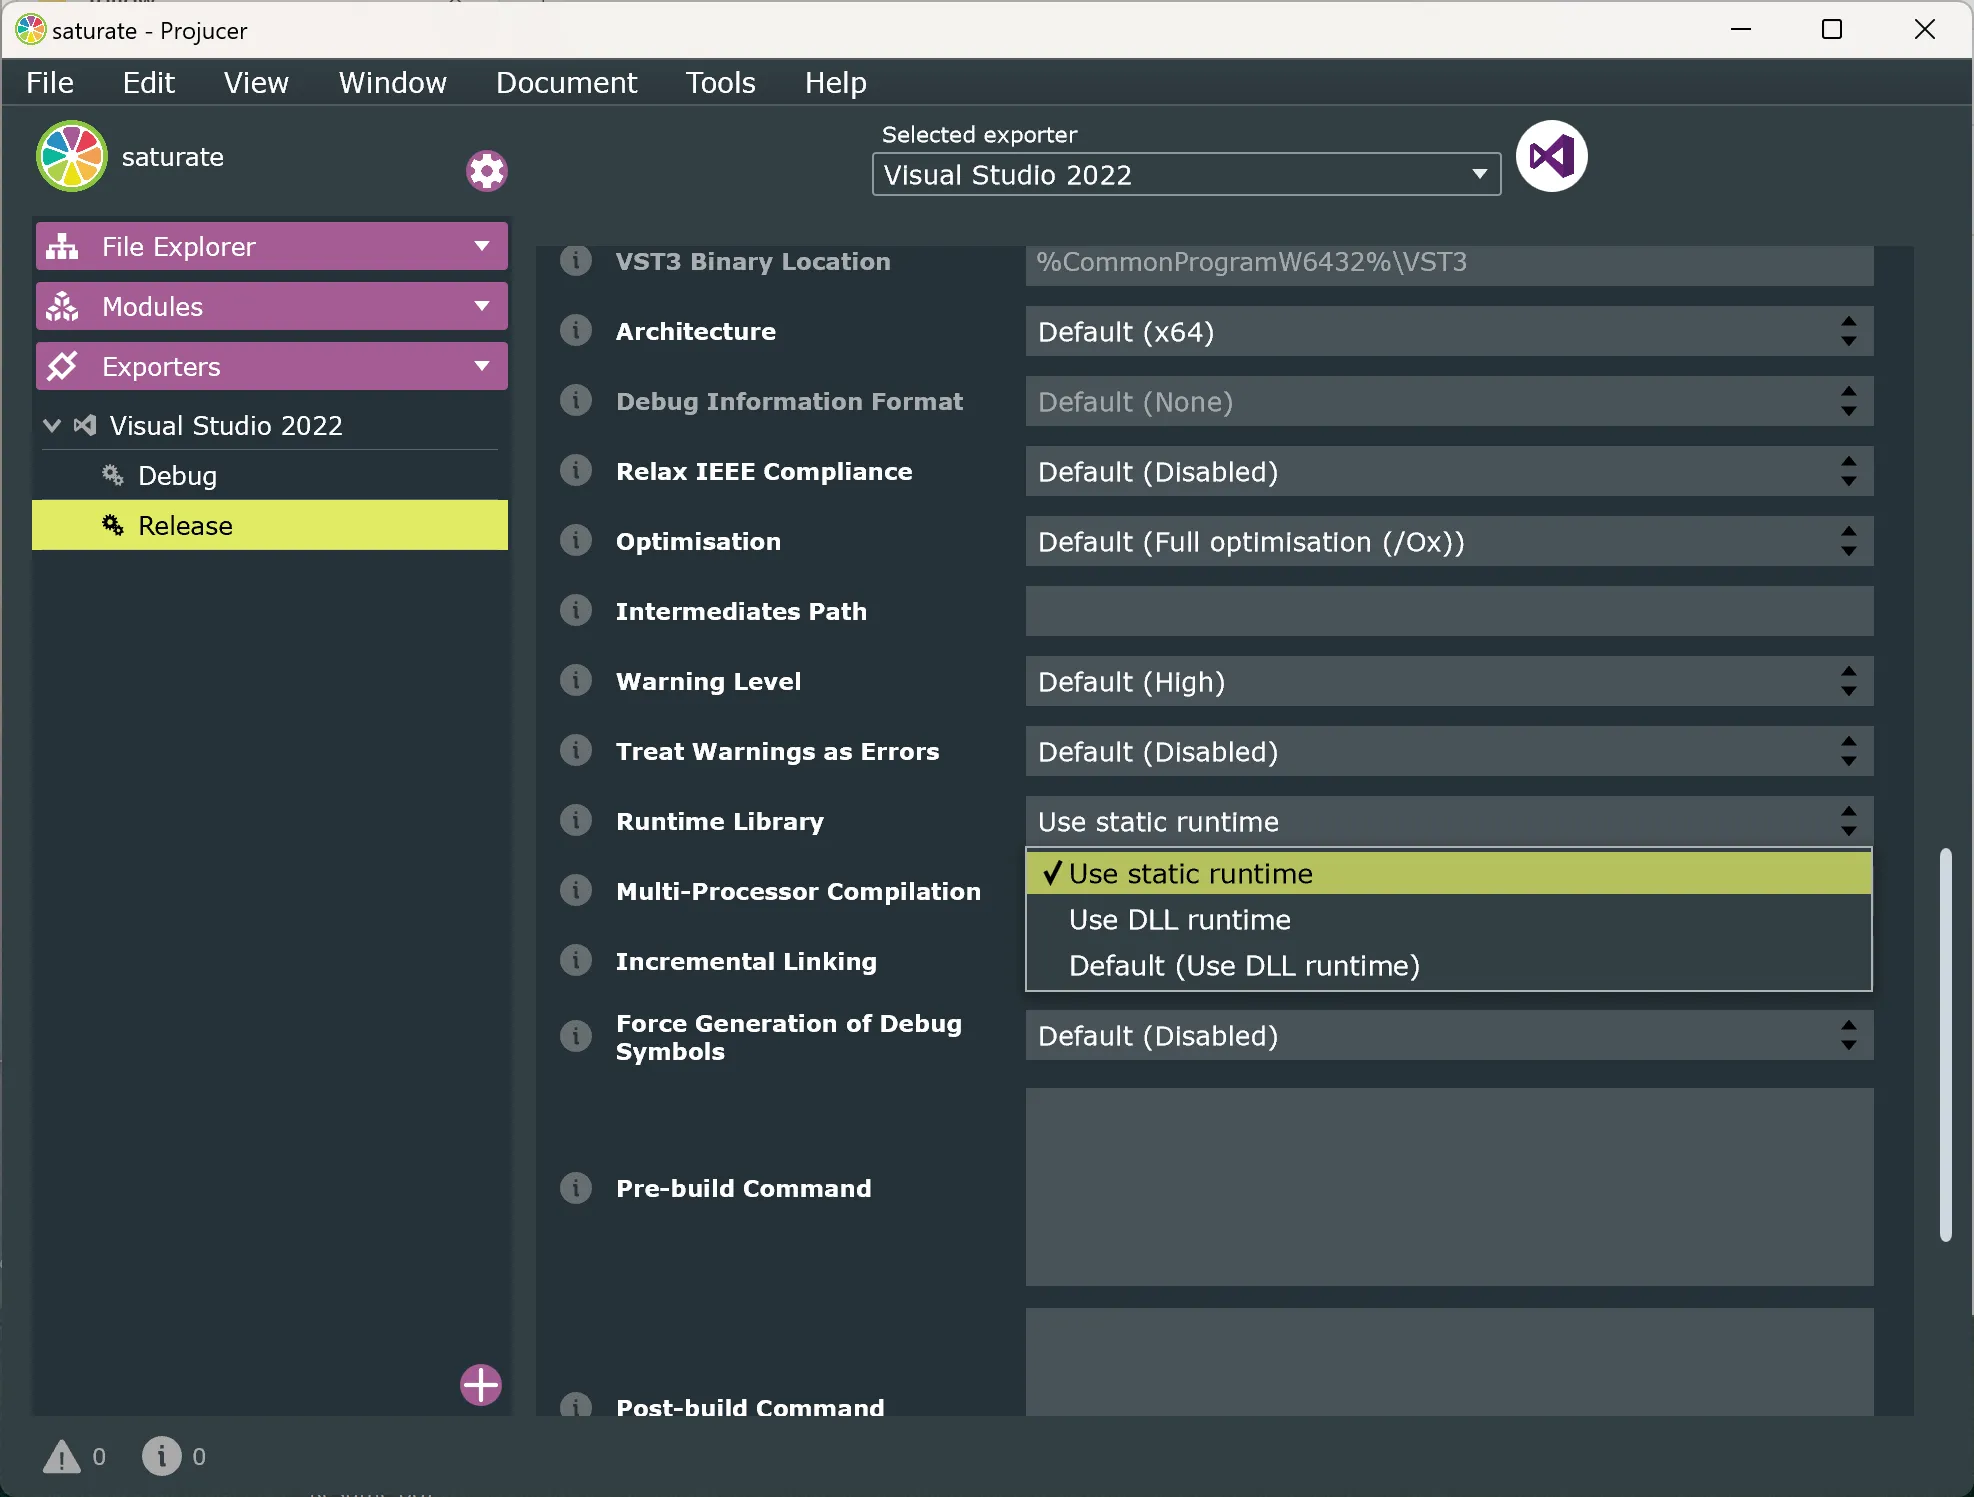This screenshot has height=1497, width=1974.
Task: Close the Runtime Library combo box
Action: coord(1449,821)
